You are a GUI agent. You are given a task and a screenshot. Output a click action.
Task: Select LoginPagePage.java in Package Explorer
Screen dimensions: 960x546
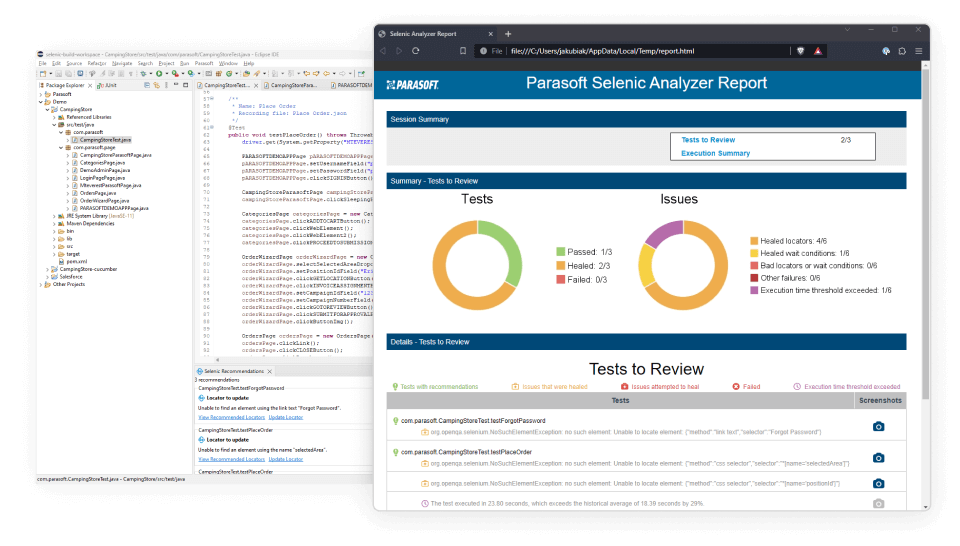(99, 178)
